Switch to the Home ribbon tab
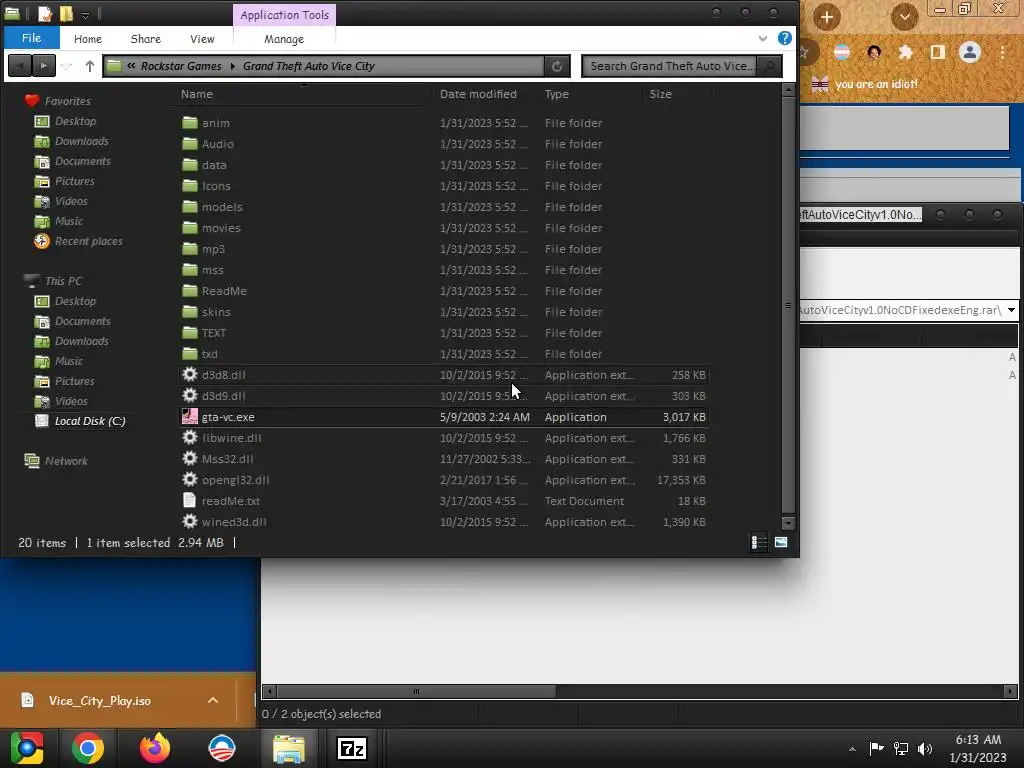The height and width of the screenshot is (768, 1024). tap(88, 39)
